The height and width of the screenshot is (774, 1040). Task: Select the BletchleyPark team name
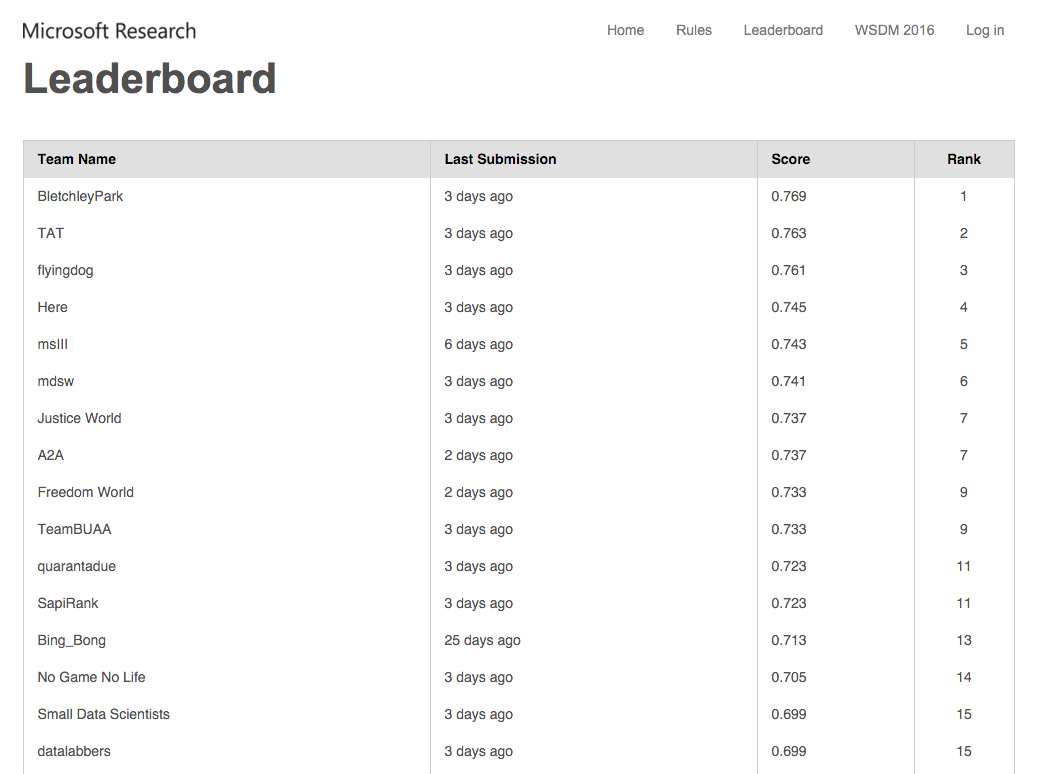pyautogui.click(x=80, y=196)
